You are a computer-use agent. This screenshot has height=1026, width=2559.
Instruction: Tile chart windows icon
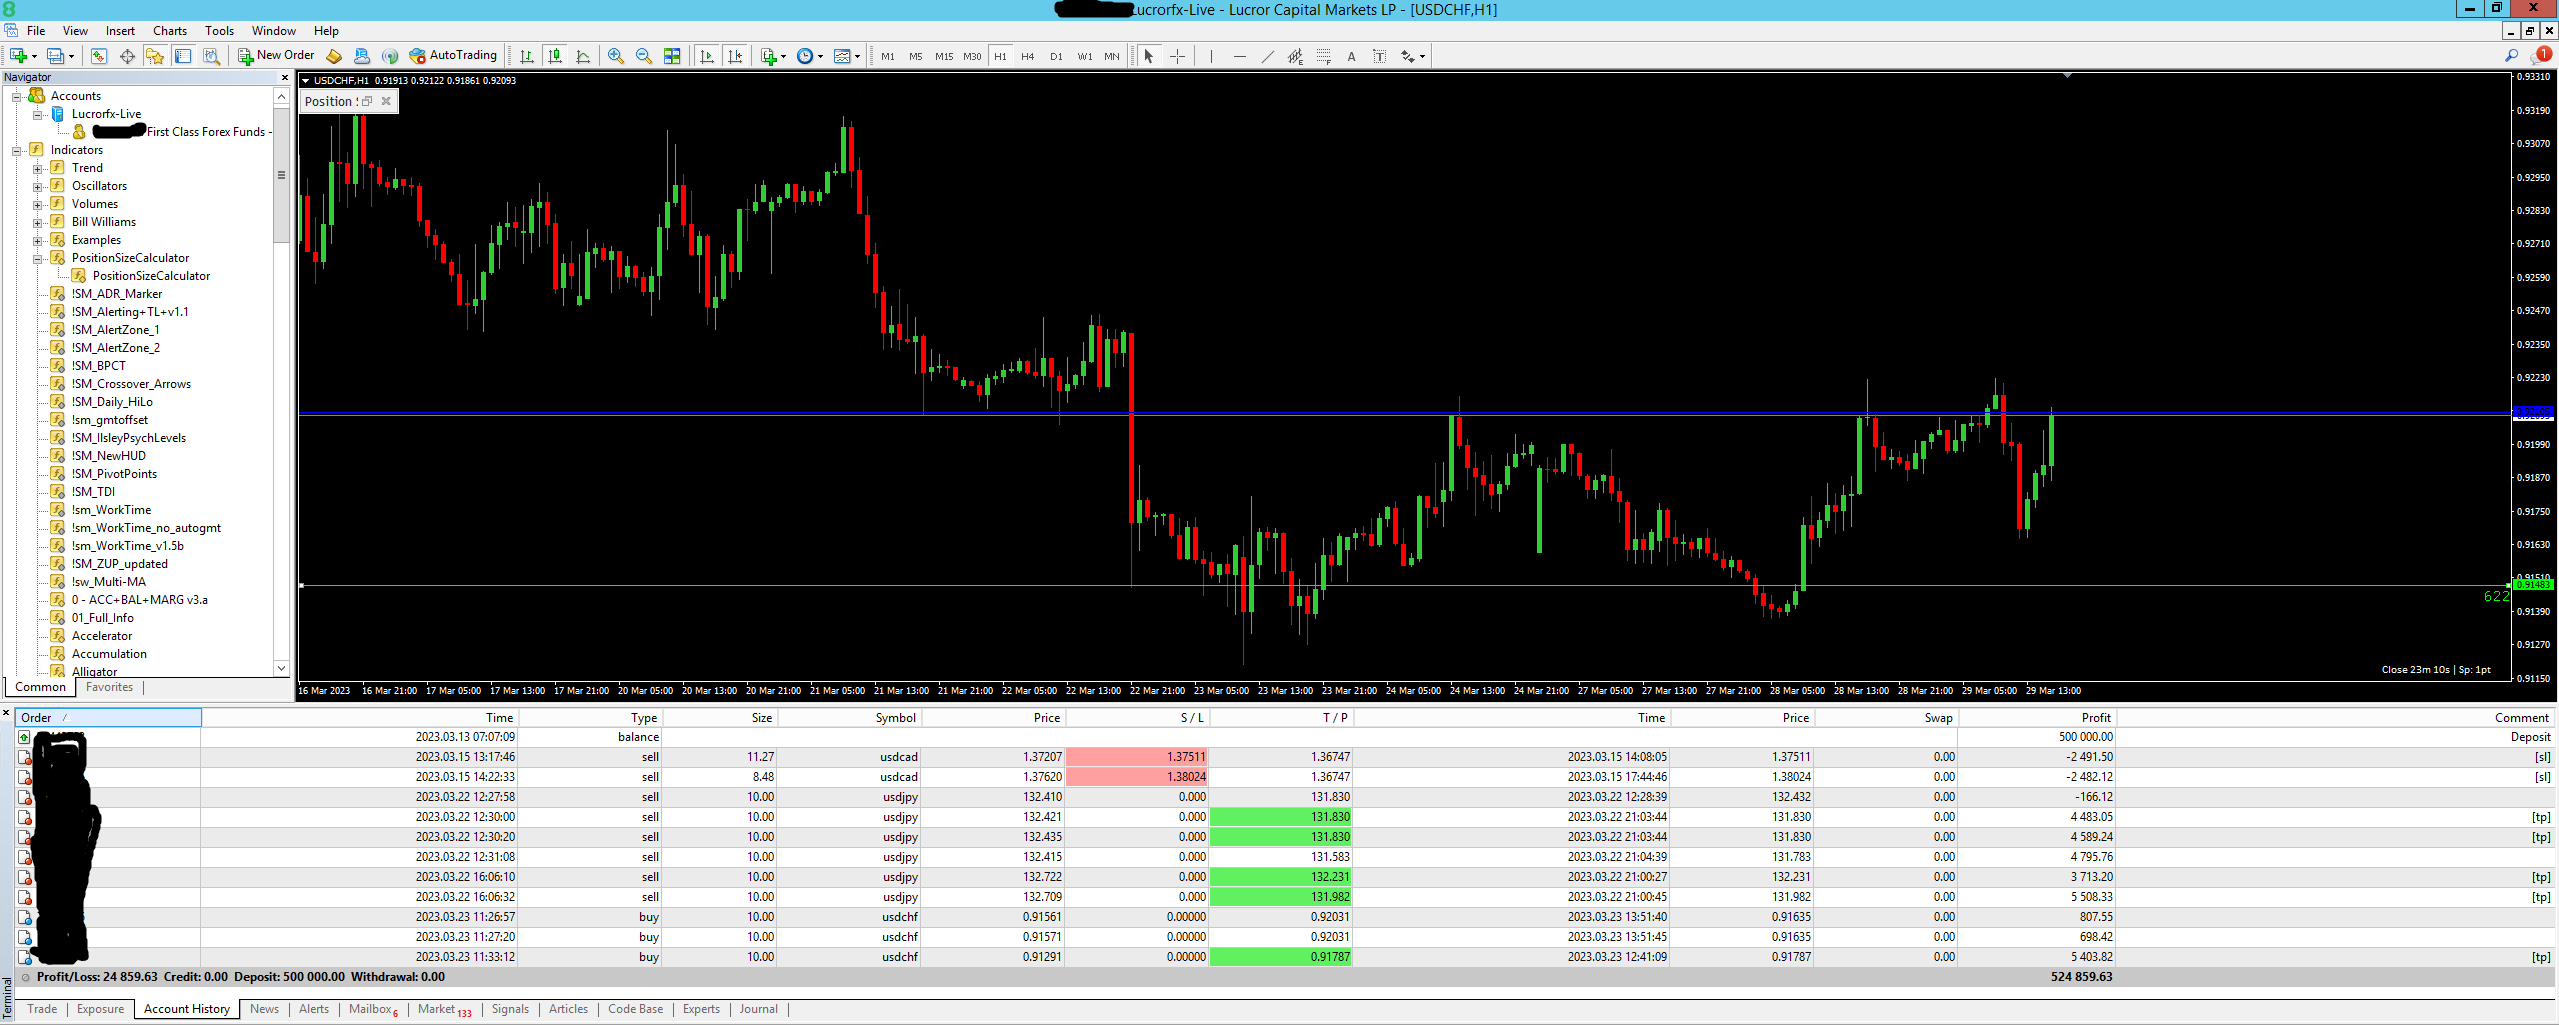(x=672, y=56)
